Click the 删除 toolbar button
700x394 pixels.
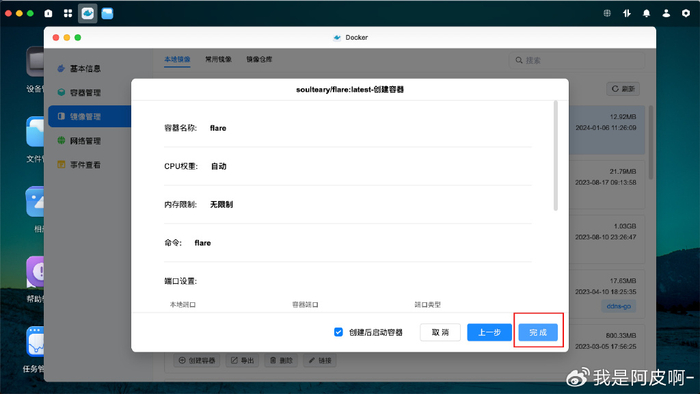pos(281,361)
